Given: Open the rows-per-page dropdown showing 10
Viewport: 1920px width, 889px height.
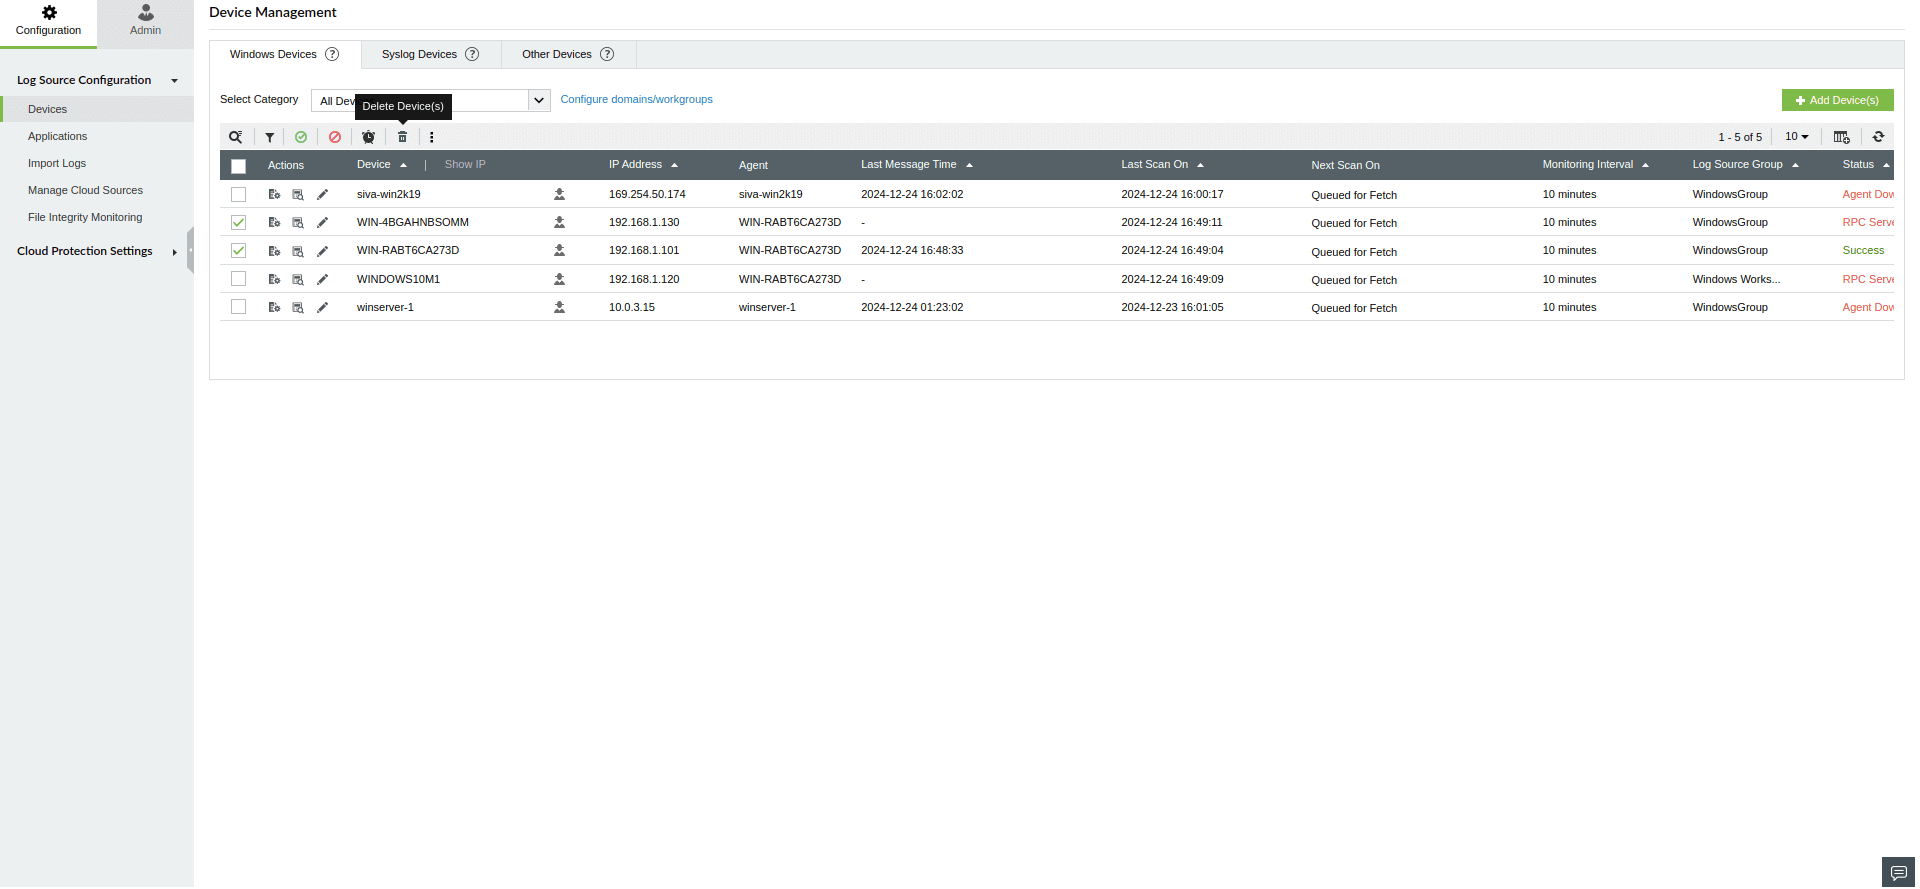Looking at the screenshot, I should click(1797, 137).
